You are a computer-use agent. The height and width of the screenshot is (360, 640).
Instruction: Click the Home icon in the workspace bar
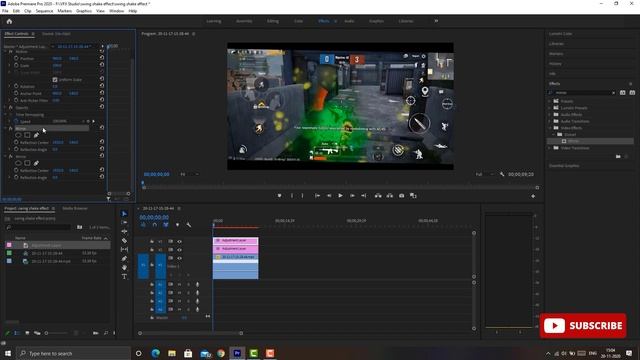point(9,21)
